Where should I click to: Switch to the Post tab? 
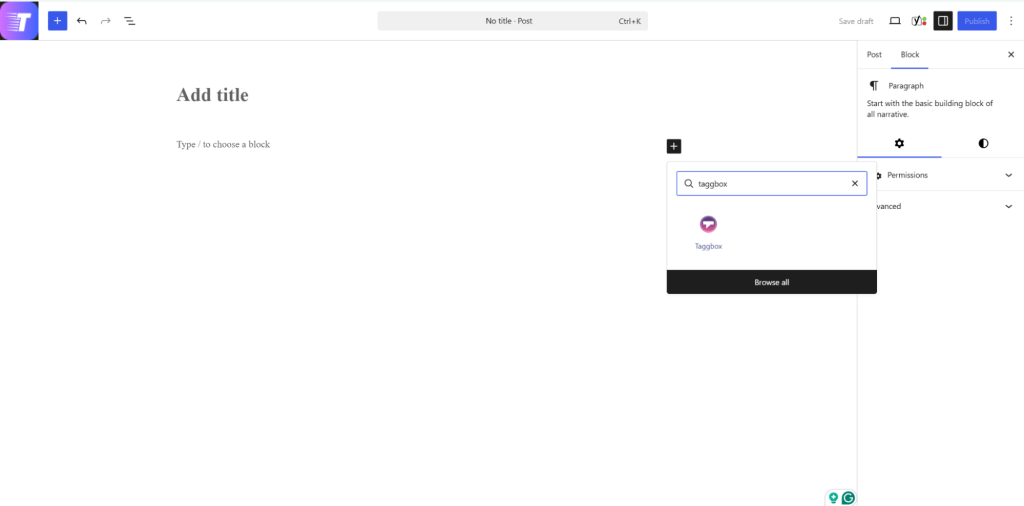tap(874, 55)
